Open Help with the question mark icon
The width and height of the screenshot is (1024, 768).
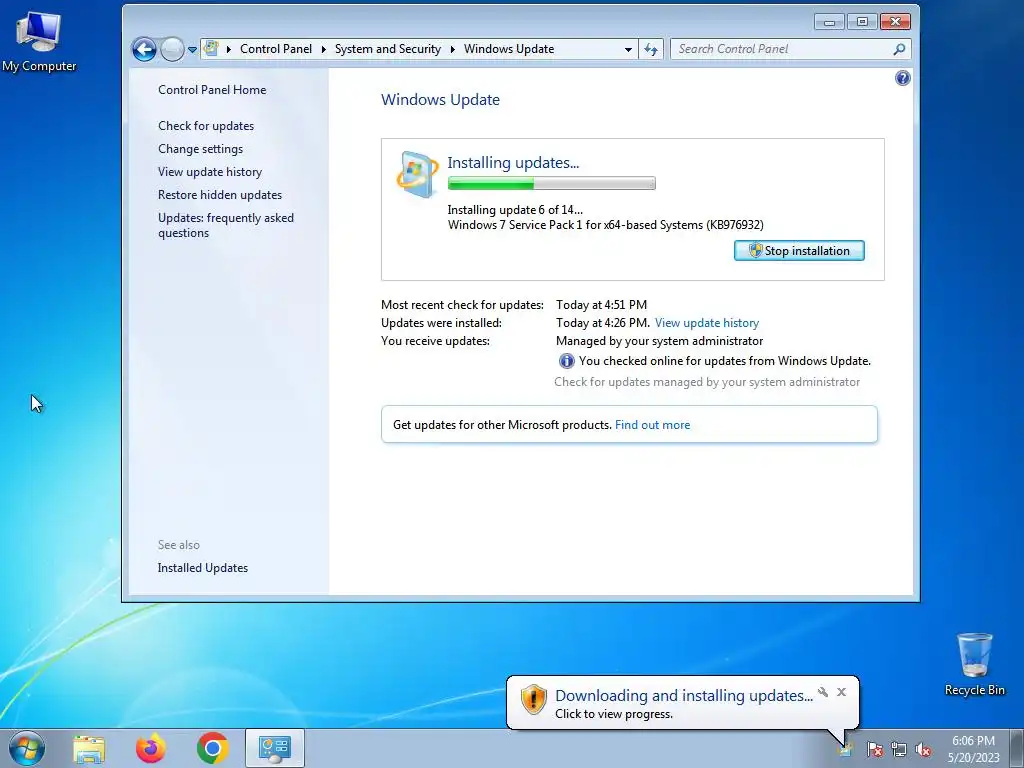[902, 78]
